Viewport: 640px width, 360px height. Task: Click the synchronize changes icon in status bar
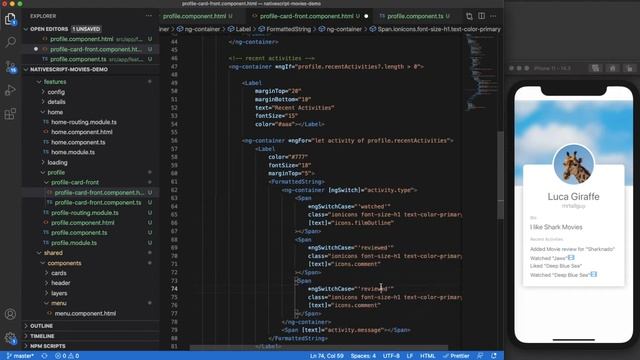click(44, 356)
